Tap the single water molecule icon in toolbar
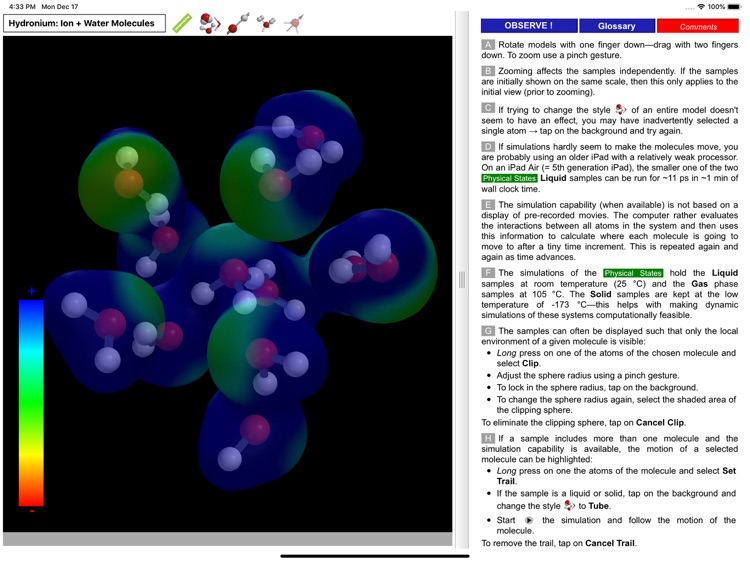This screenshot has height=562, width=750. pos(266,23)
